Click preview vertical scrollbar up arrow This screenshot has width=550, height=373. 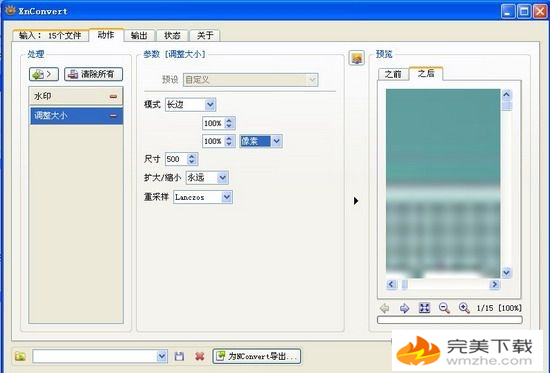[507, 94]
